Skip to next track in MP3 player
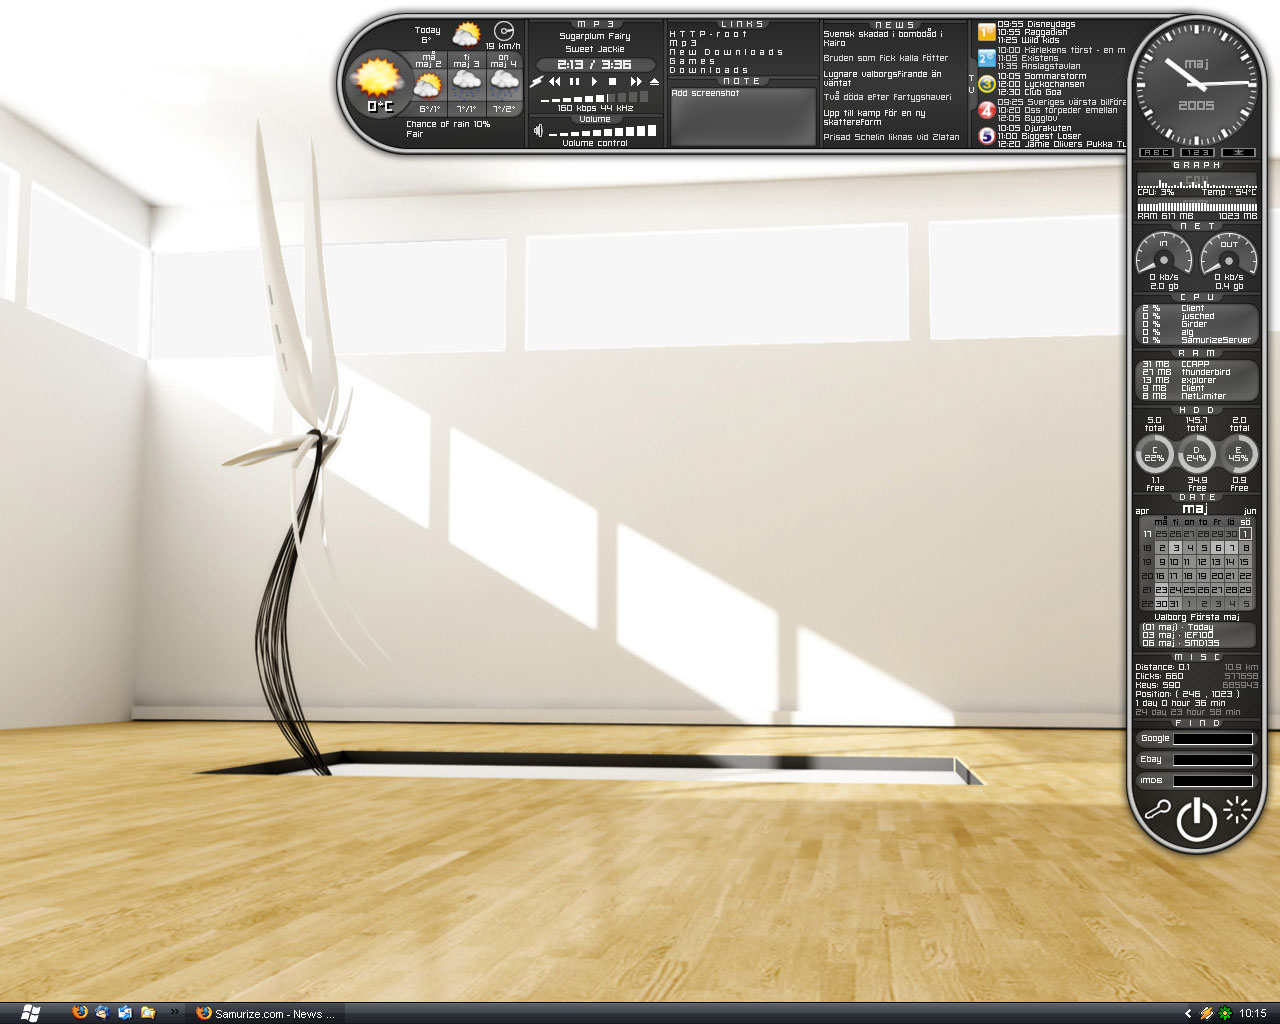The image size is (1280, 1024). [x=635, y=81]
